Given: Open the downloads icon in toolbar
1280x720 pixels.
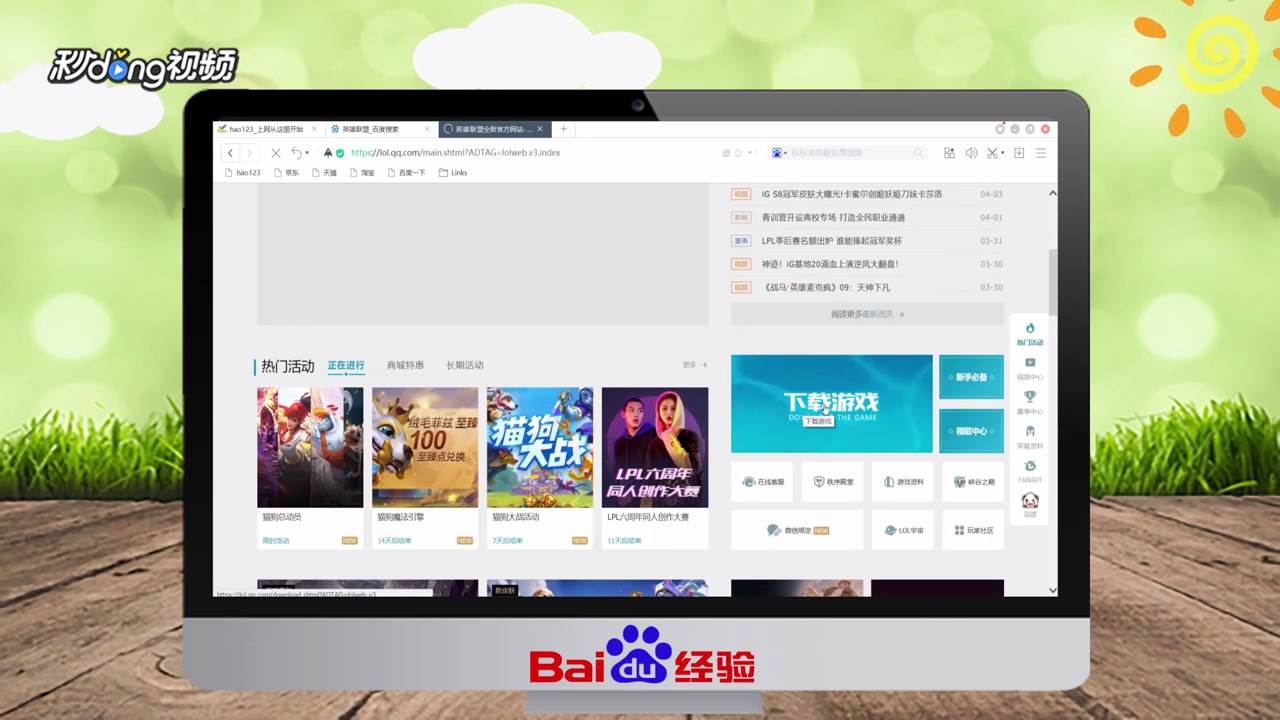Looking at the screenshot, I should click(x=1019, y=153).
